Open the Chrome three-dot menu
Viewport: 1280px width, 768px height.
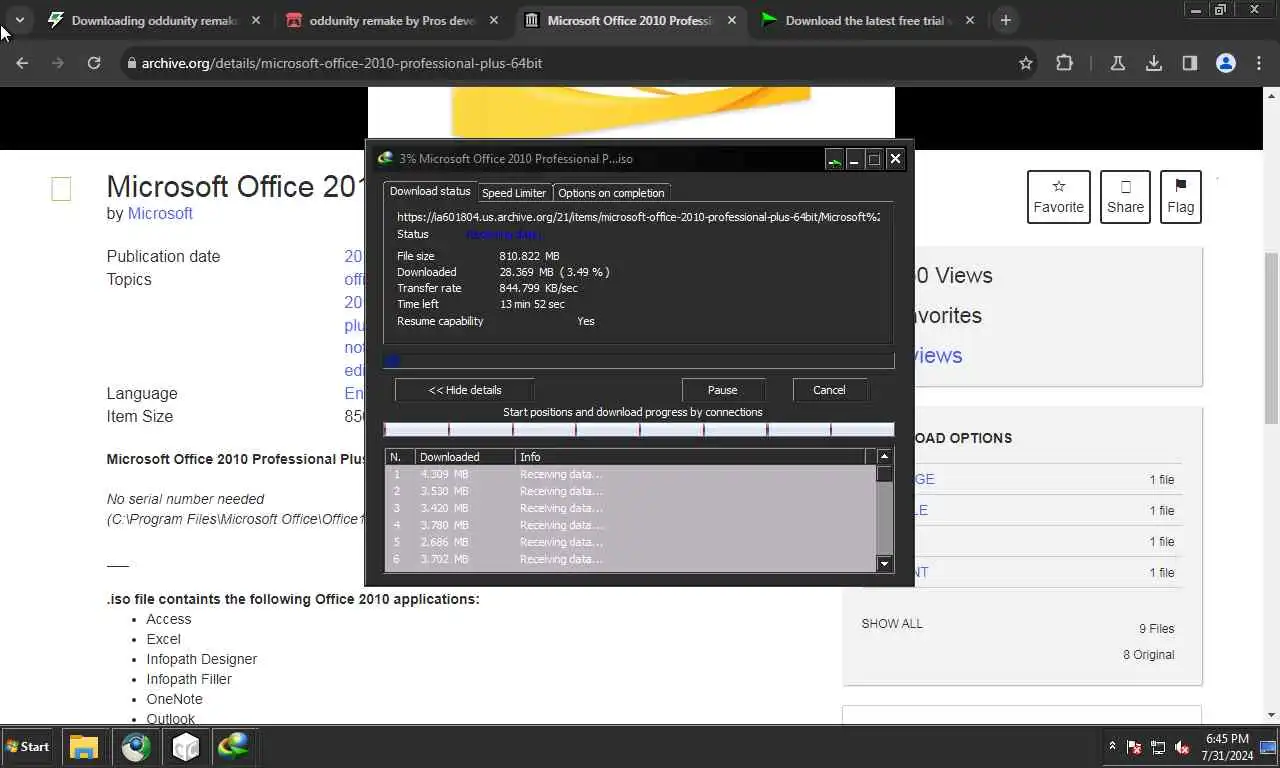[1257, 63]
